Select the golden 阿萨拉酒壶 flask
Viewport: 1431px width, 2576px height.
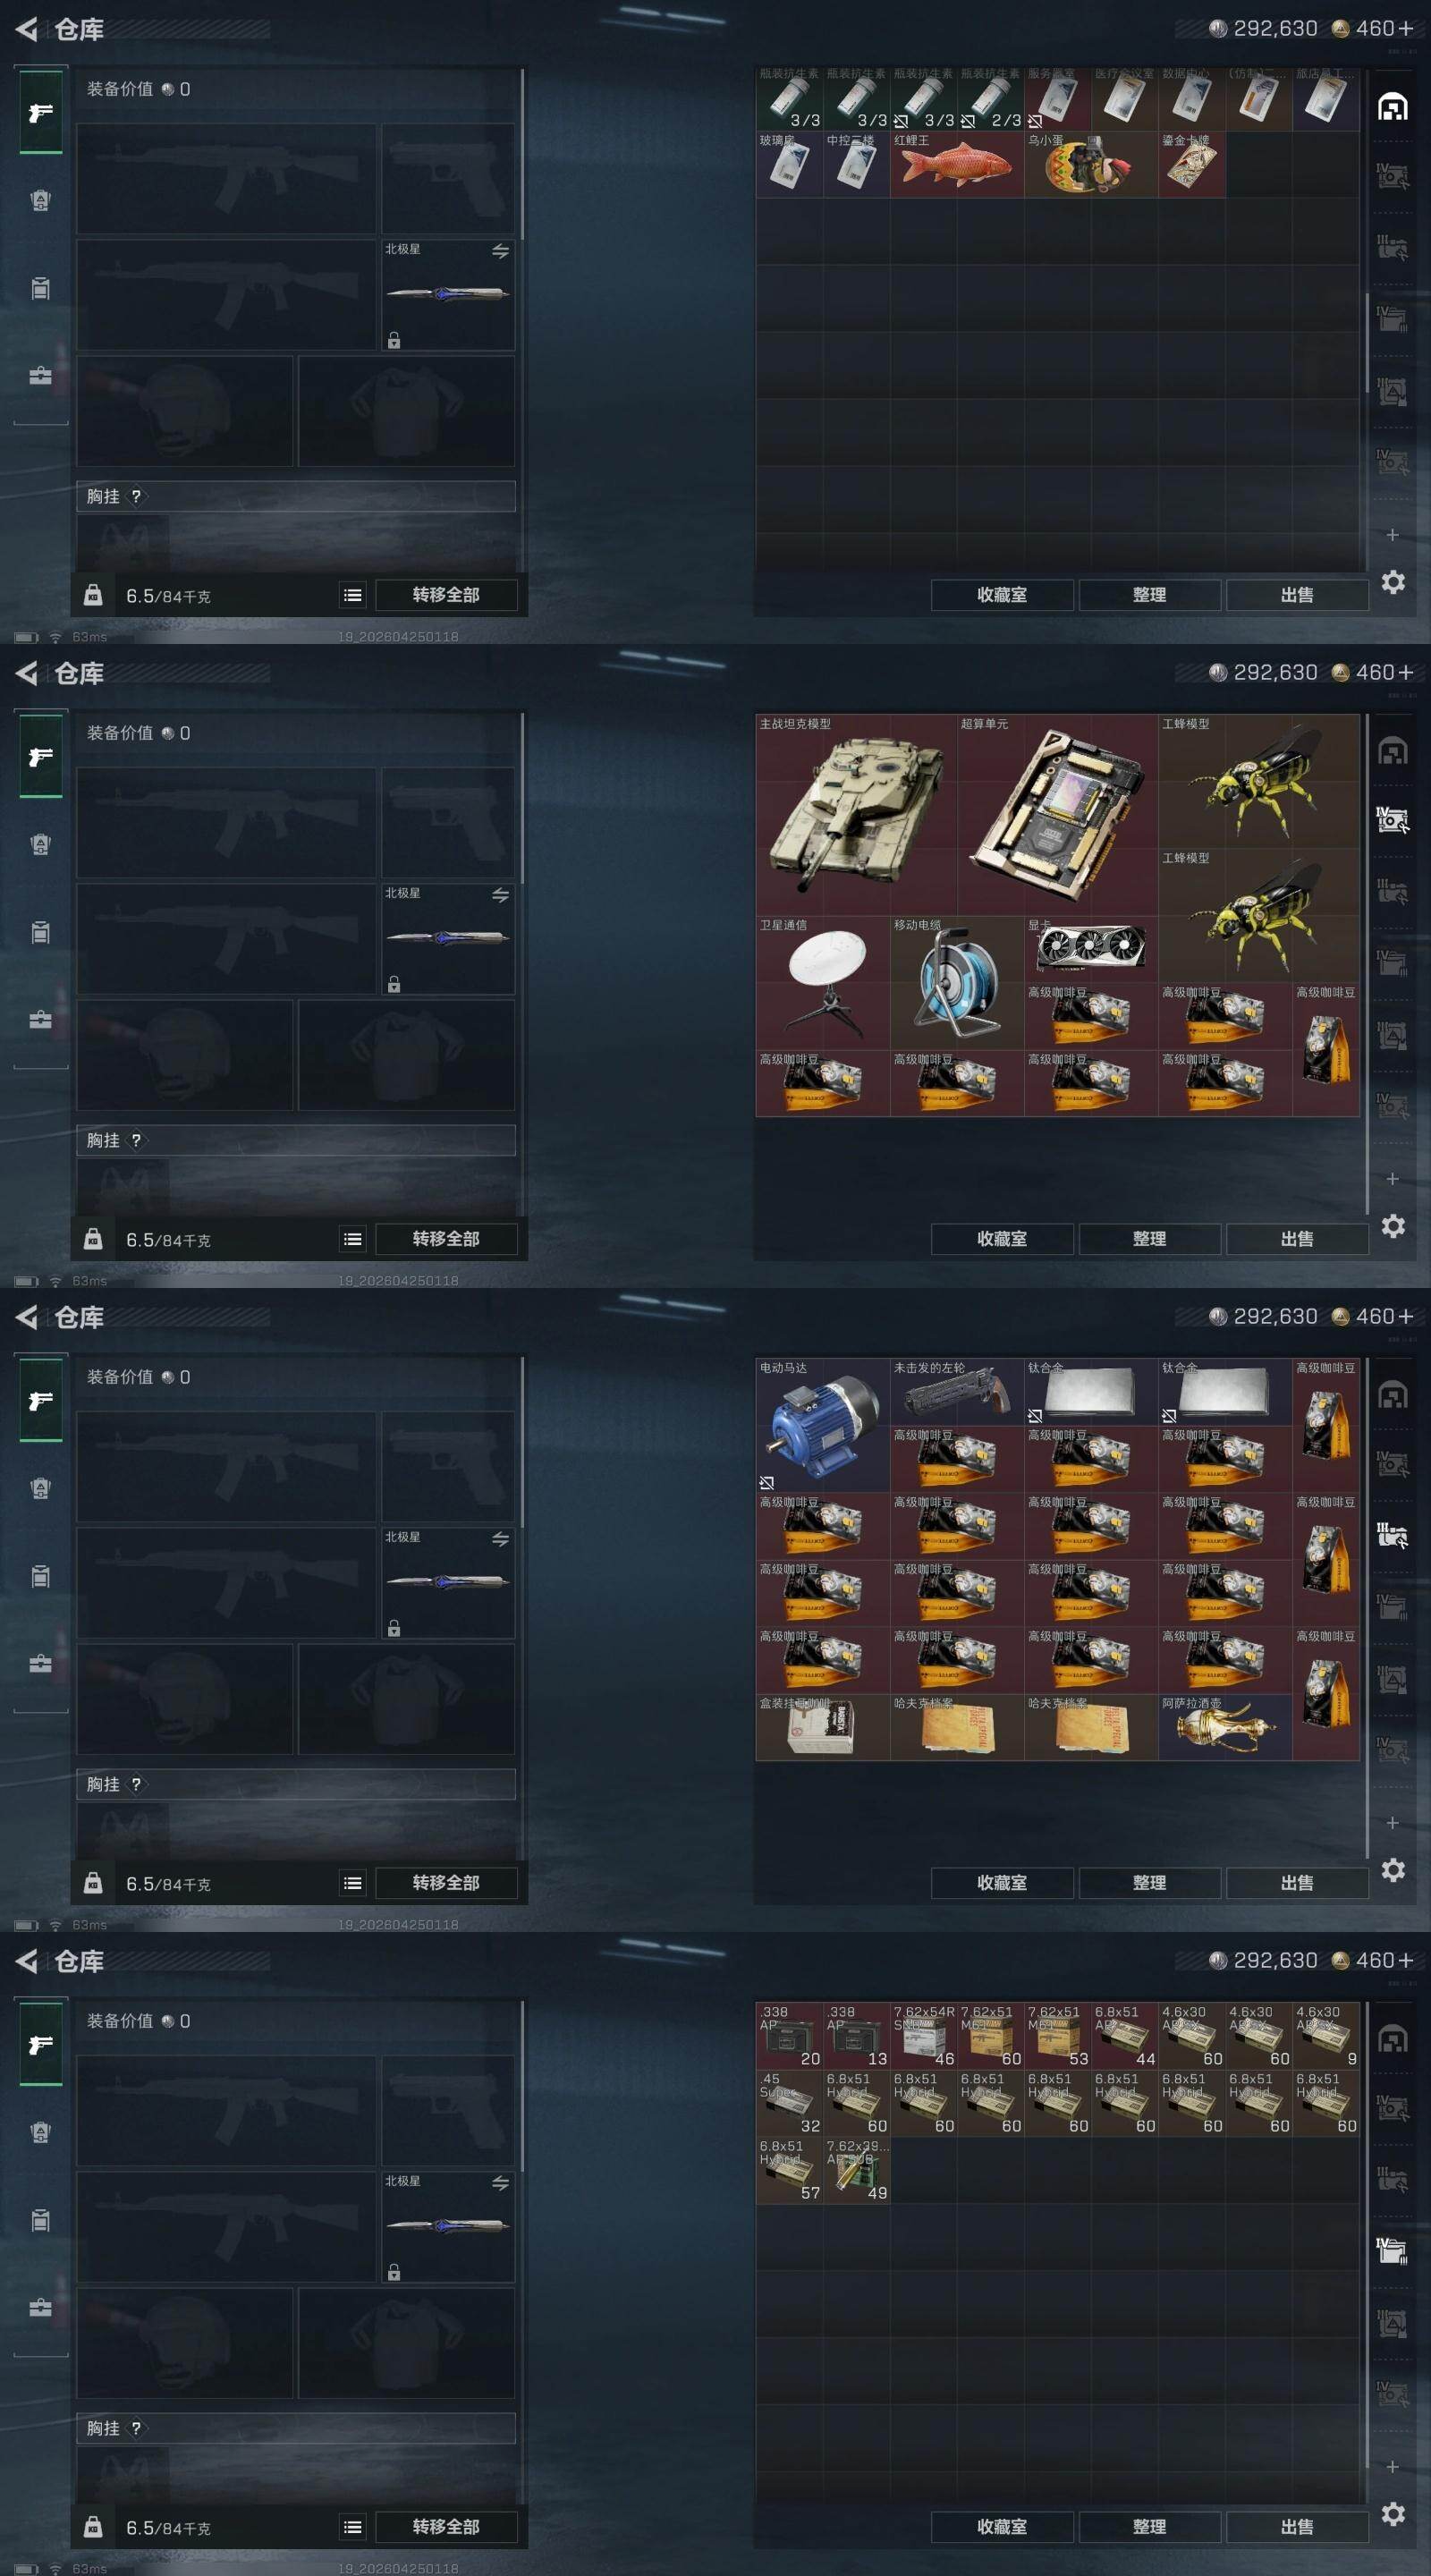point(1225,1727)
